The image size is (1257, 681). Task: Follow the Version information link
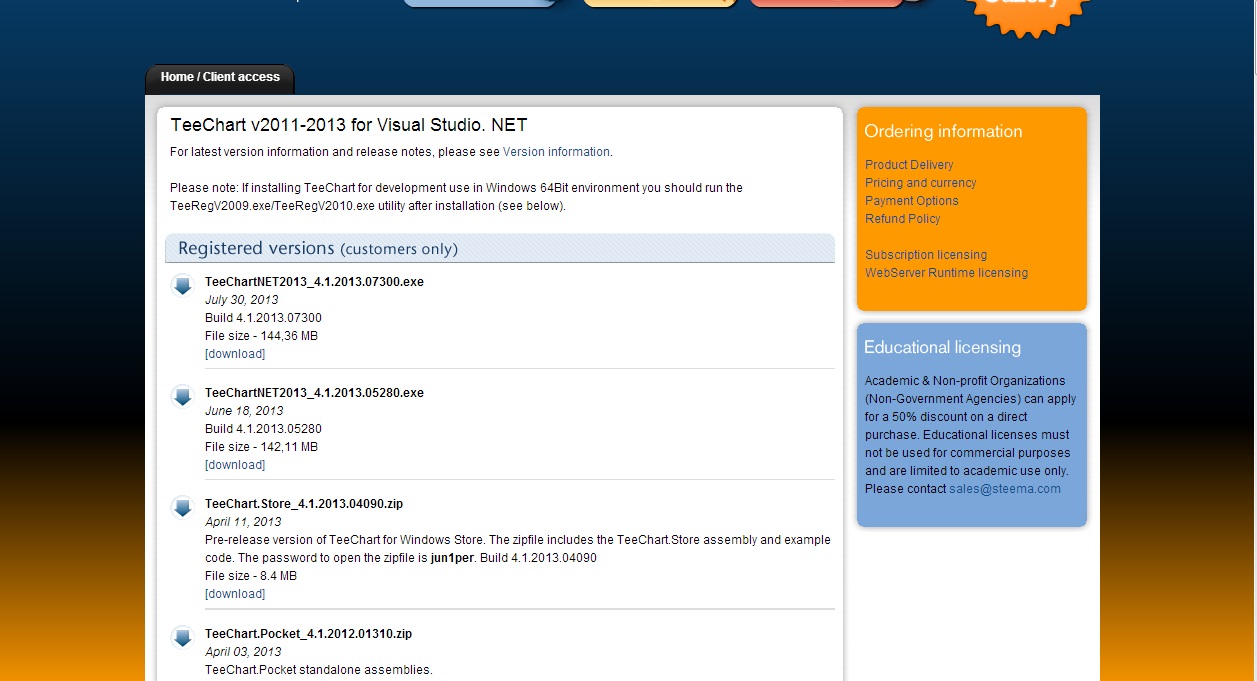[556, 152]
